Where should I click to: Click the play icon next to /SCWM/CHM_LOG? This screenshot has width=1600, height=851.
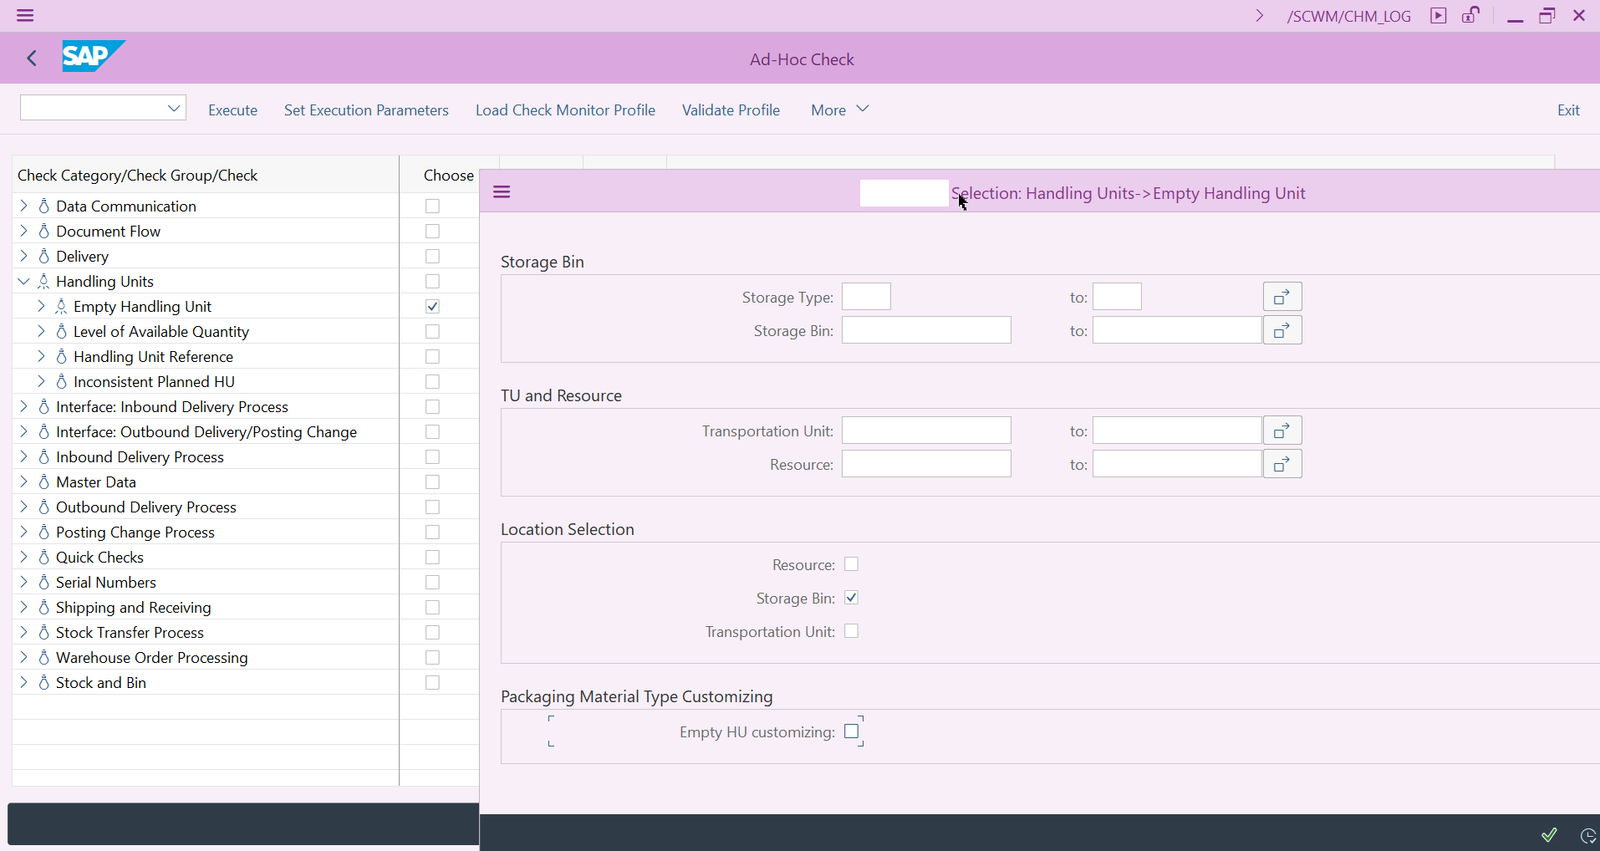coord(1438,16)
